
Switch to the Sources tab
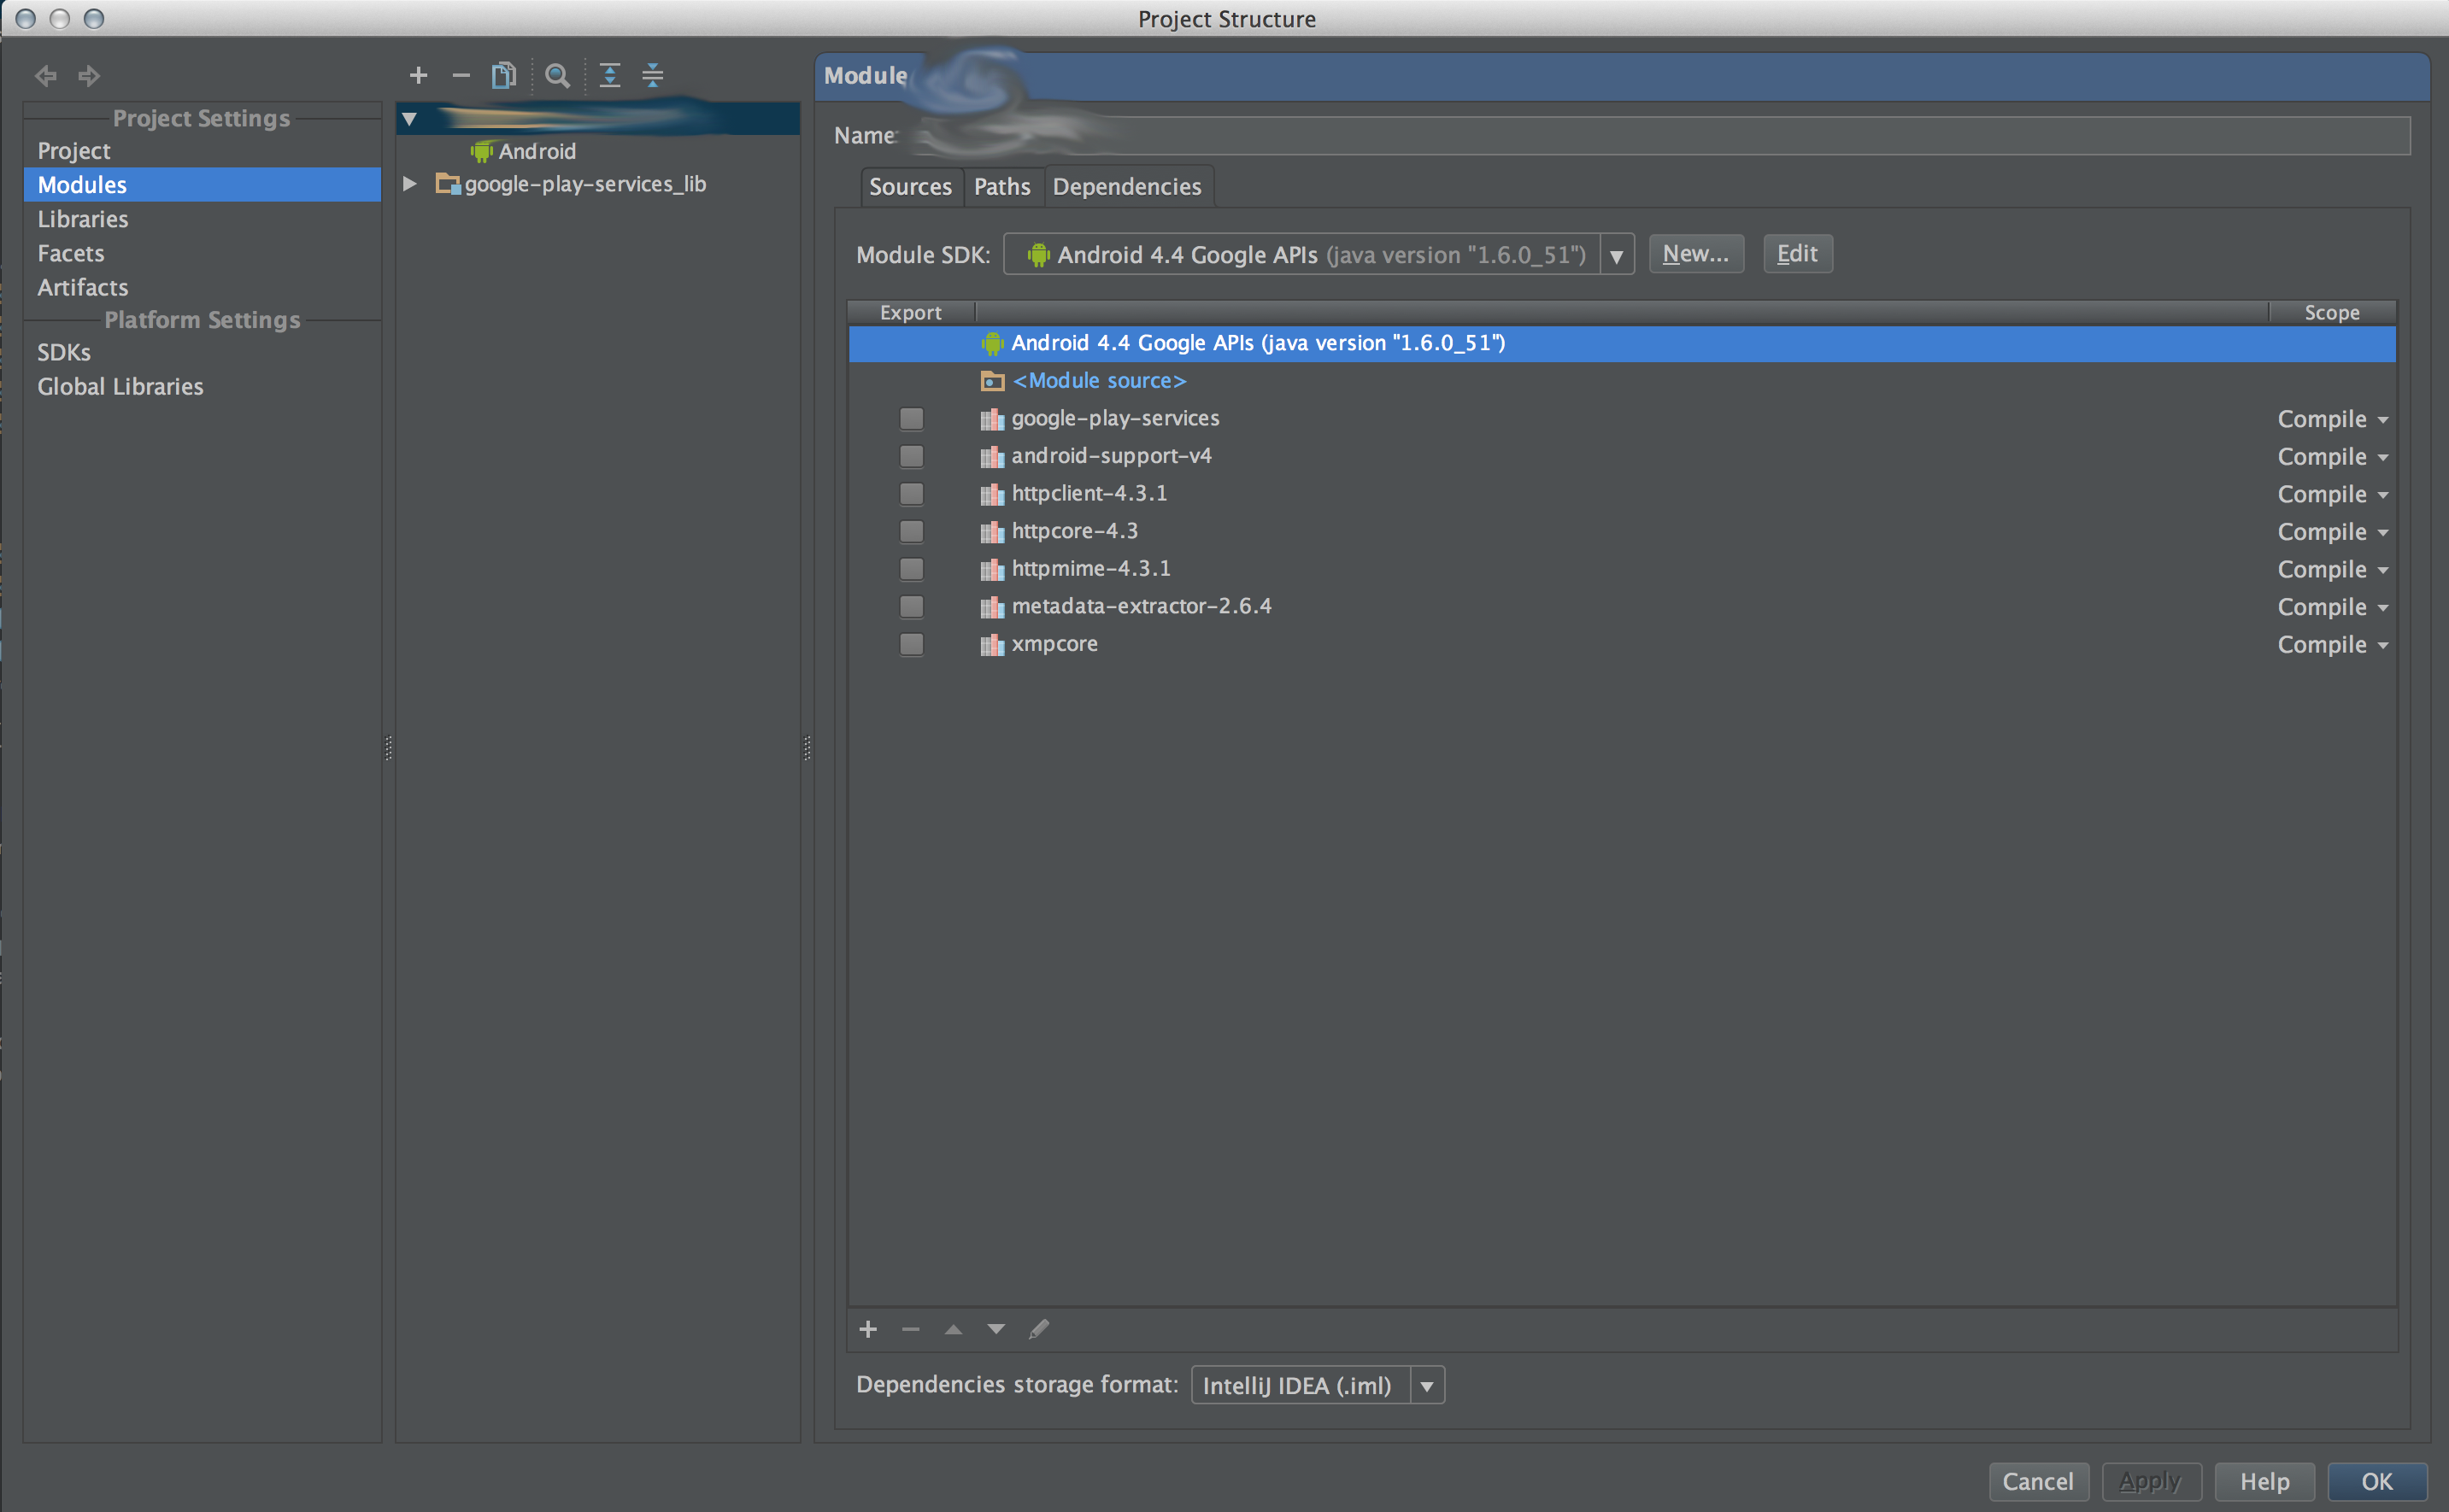(910, 187)
